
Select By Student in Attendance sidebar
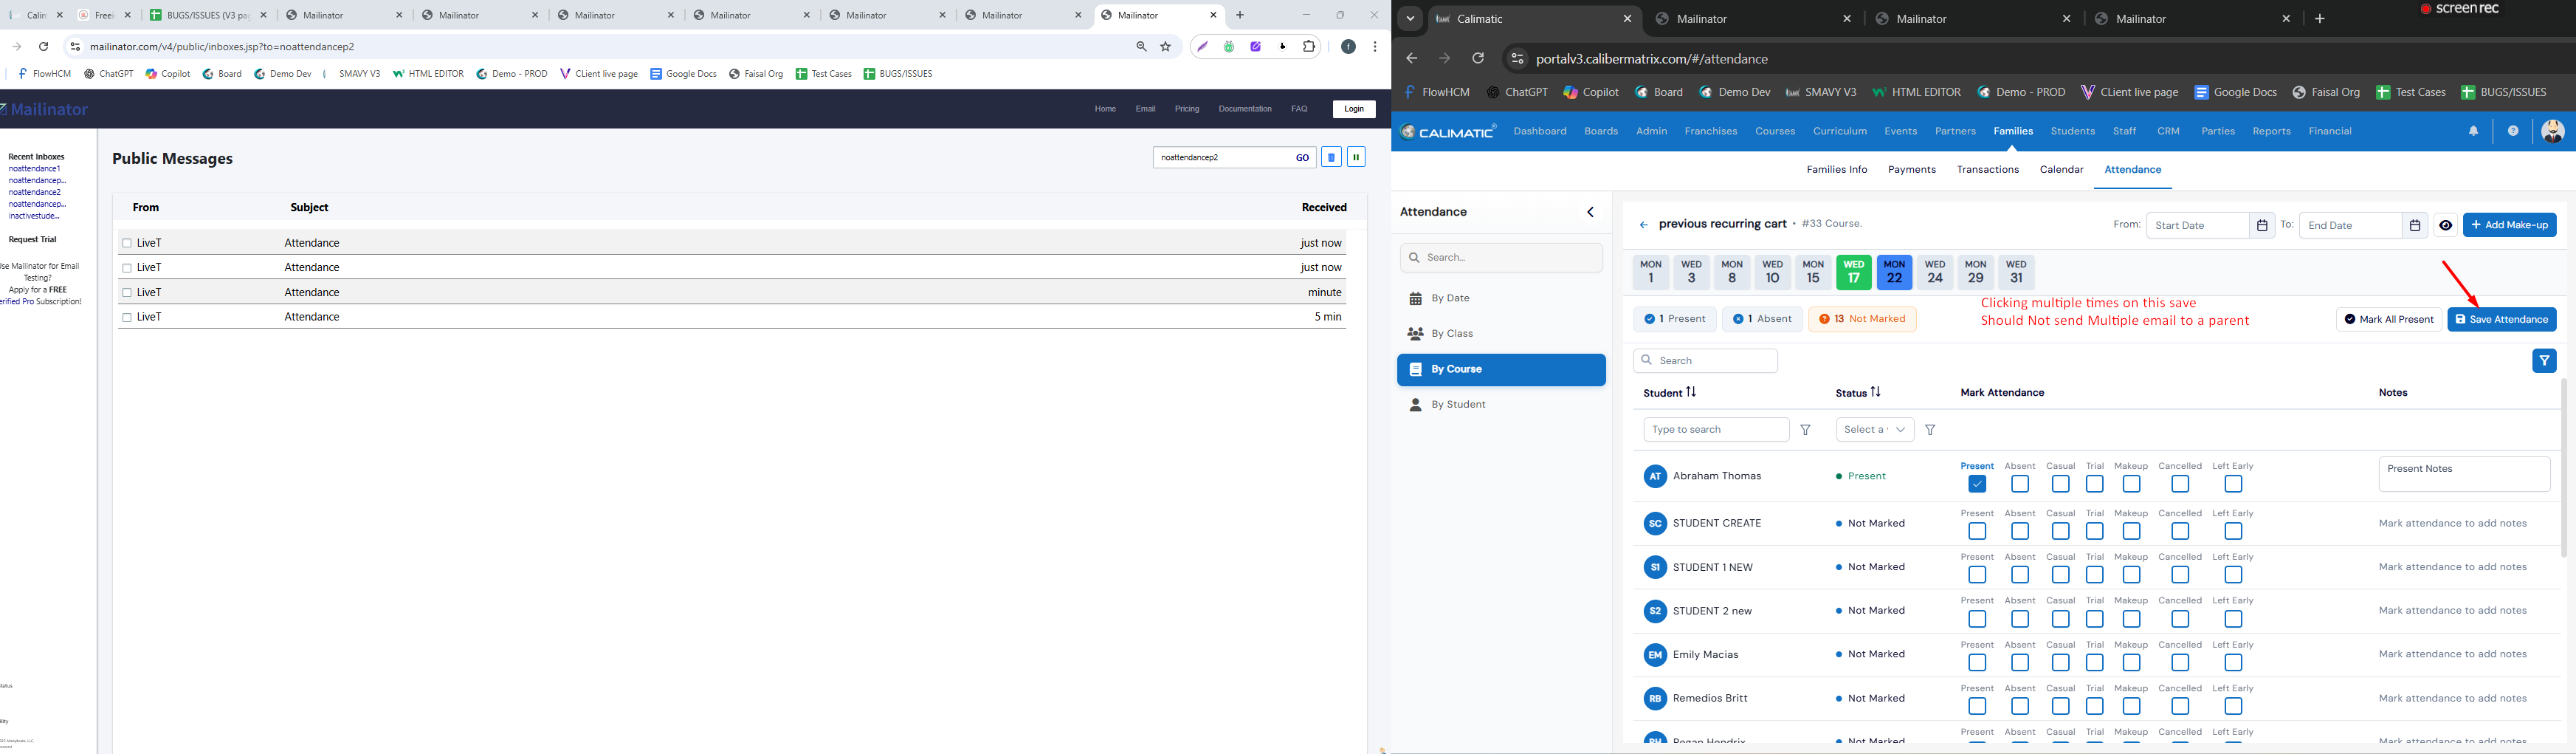(x=1501, y=405)
